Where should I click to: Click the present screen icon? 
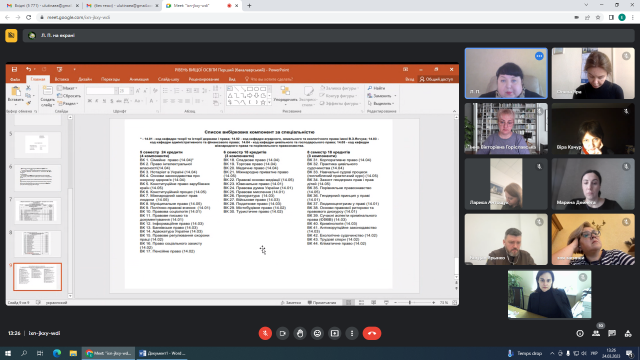coord(335,333)
